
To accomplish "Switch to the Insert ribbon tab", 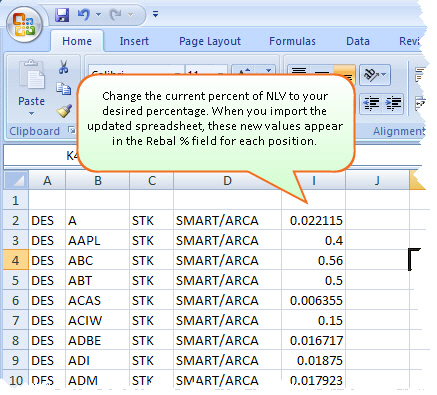I will point(134,41).
